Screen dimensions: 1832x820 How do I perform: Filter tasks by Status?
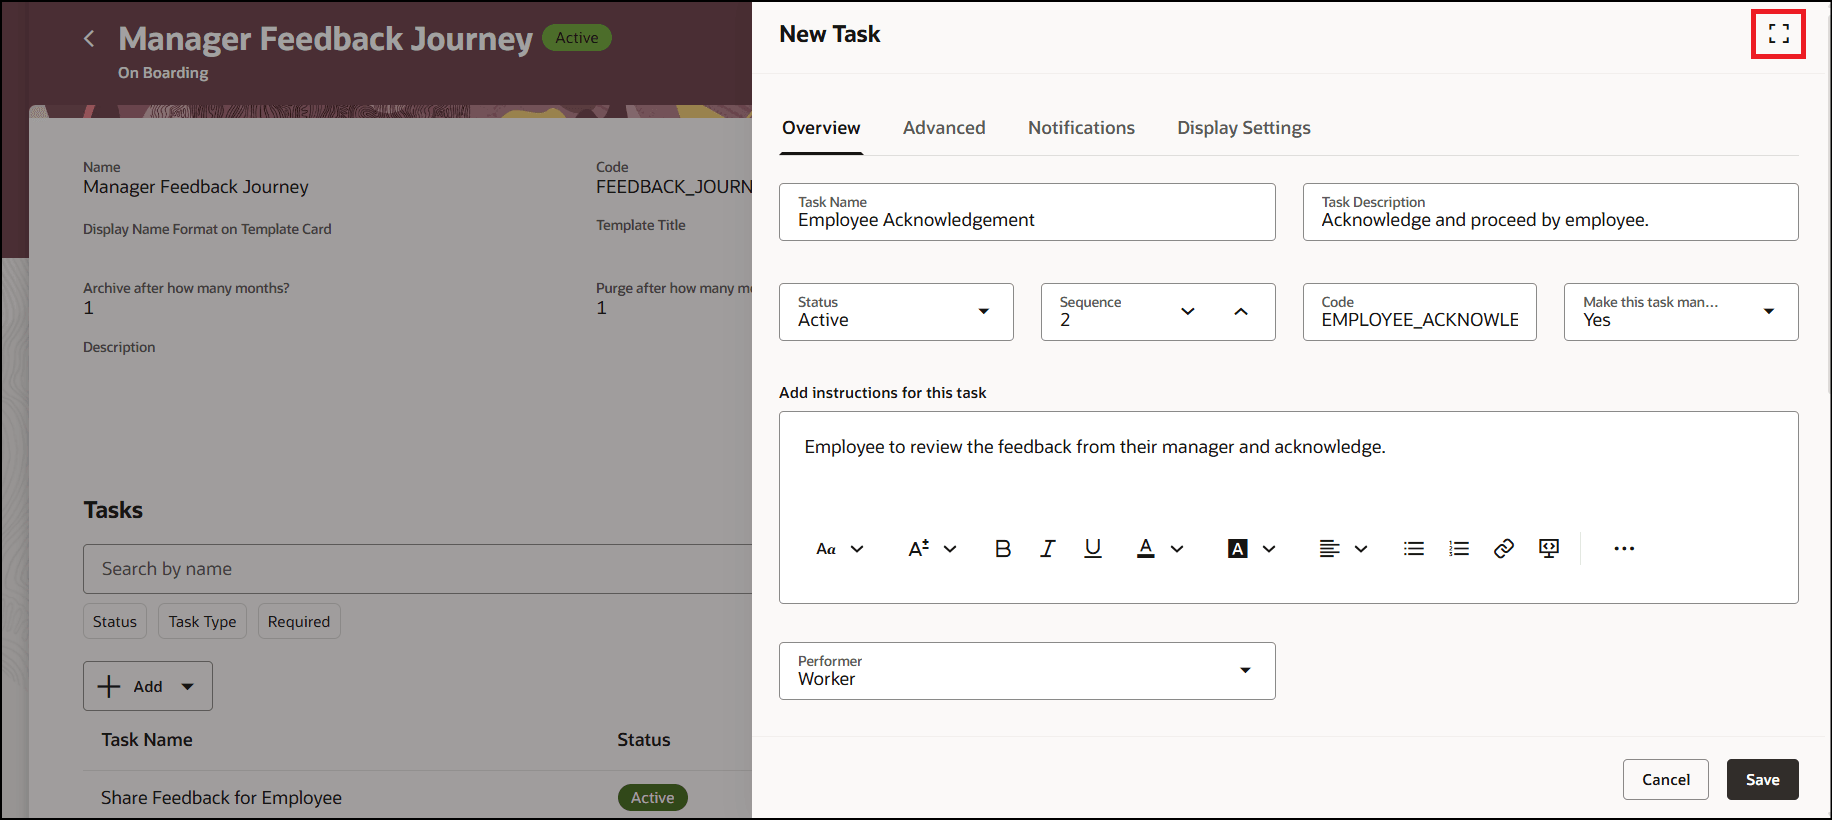coord(115,621)
